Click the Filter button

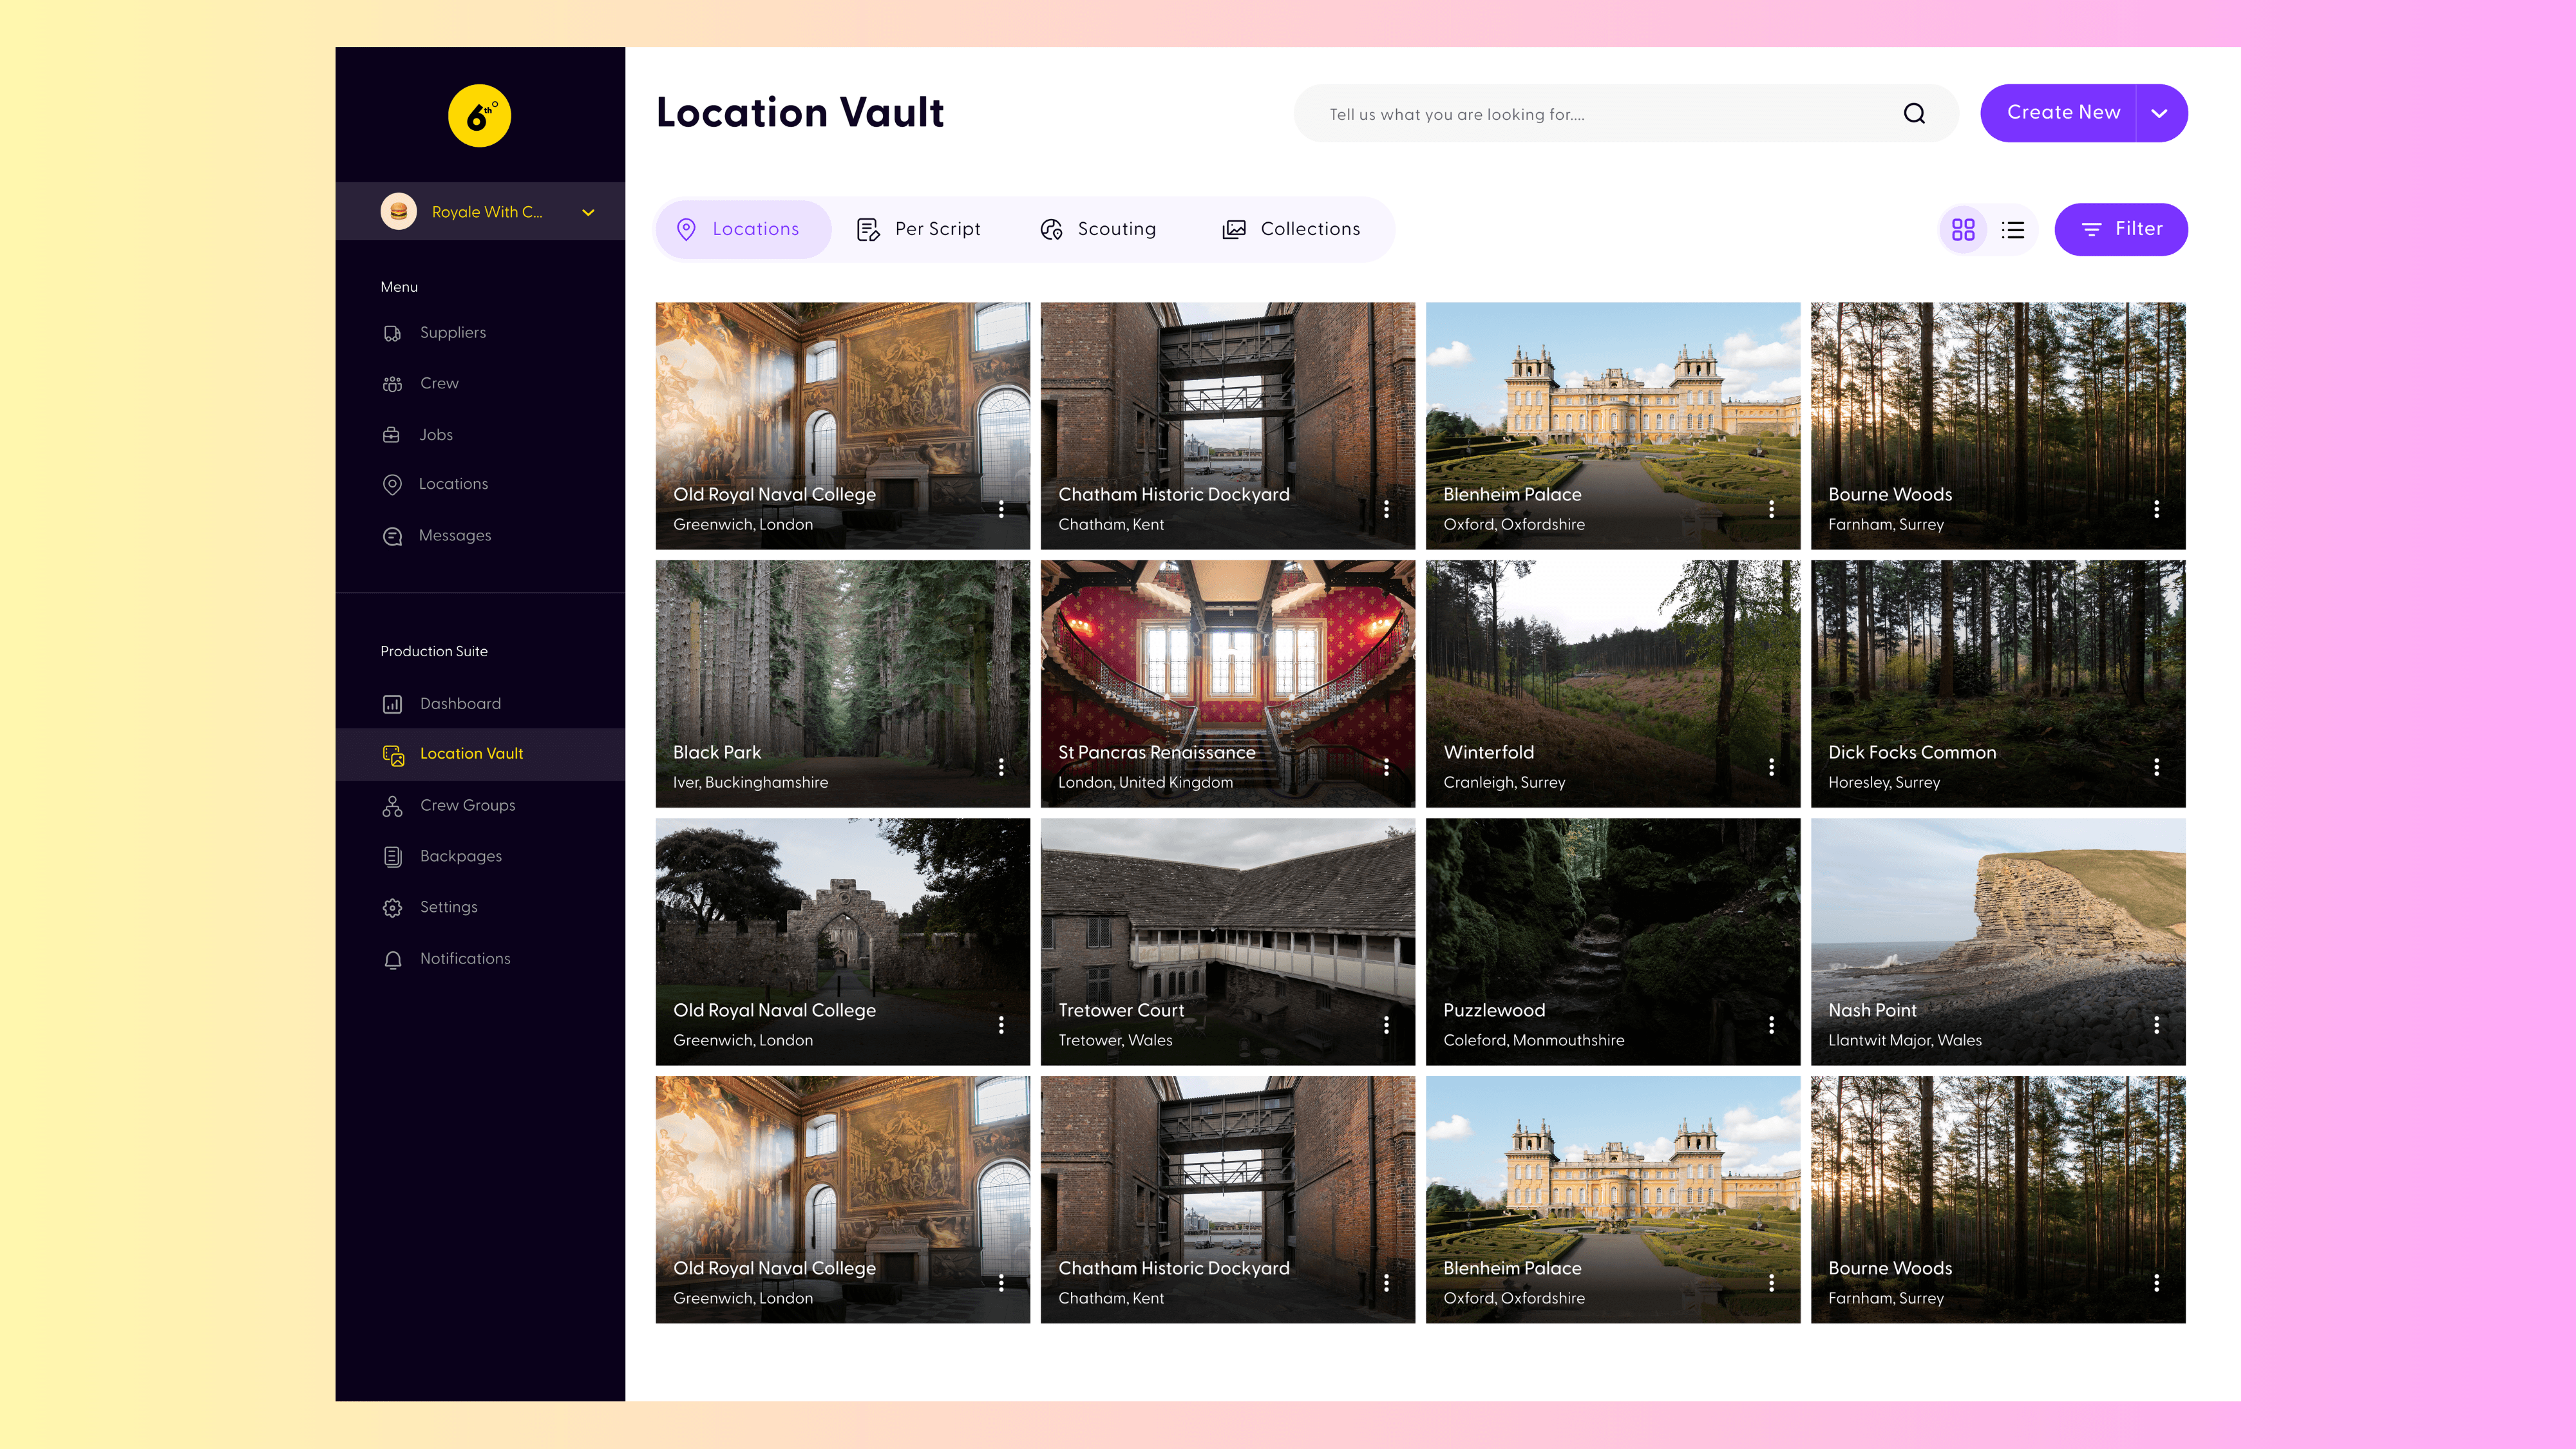(x=2120, y=230)
